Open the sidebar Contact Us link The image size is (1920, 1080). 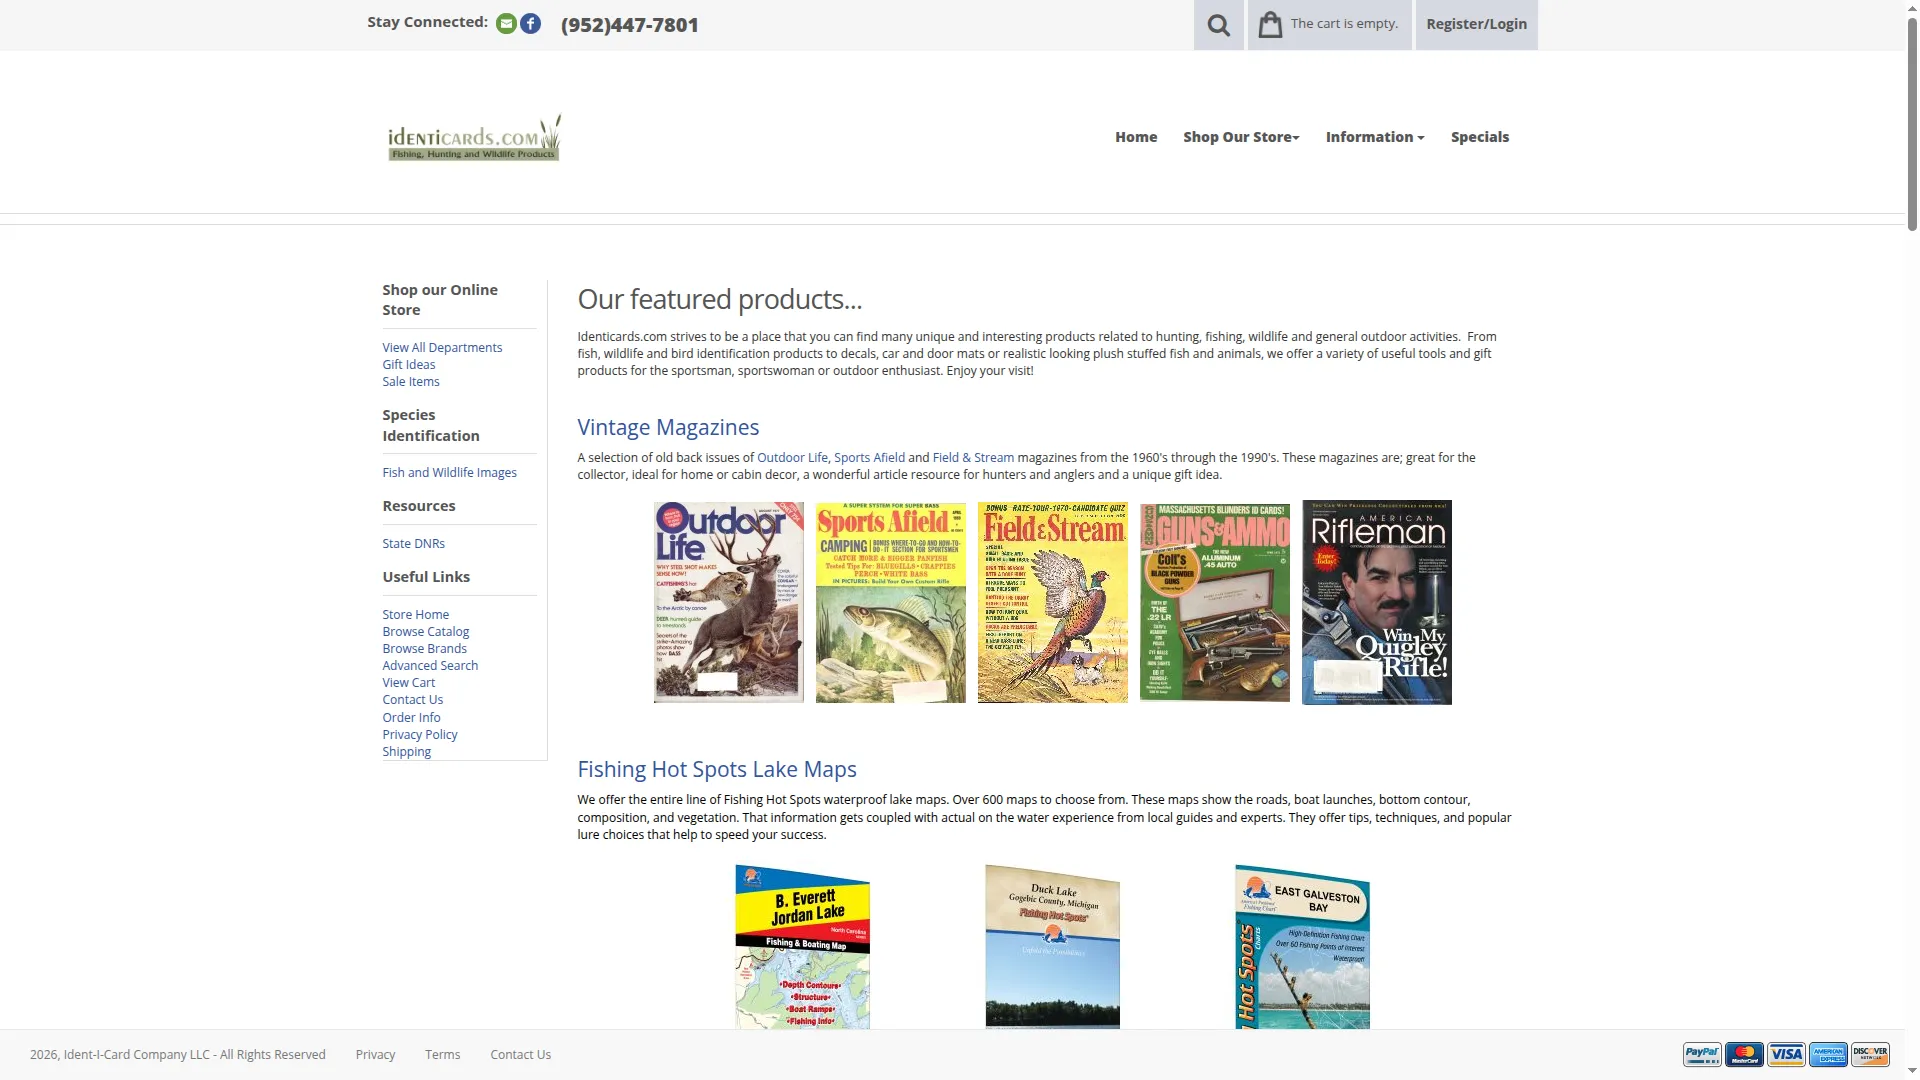[x=412, y=699]
